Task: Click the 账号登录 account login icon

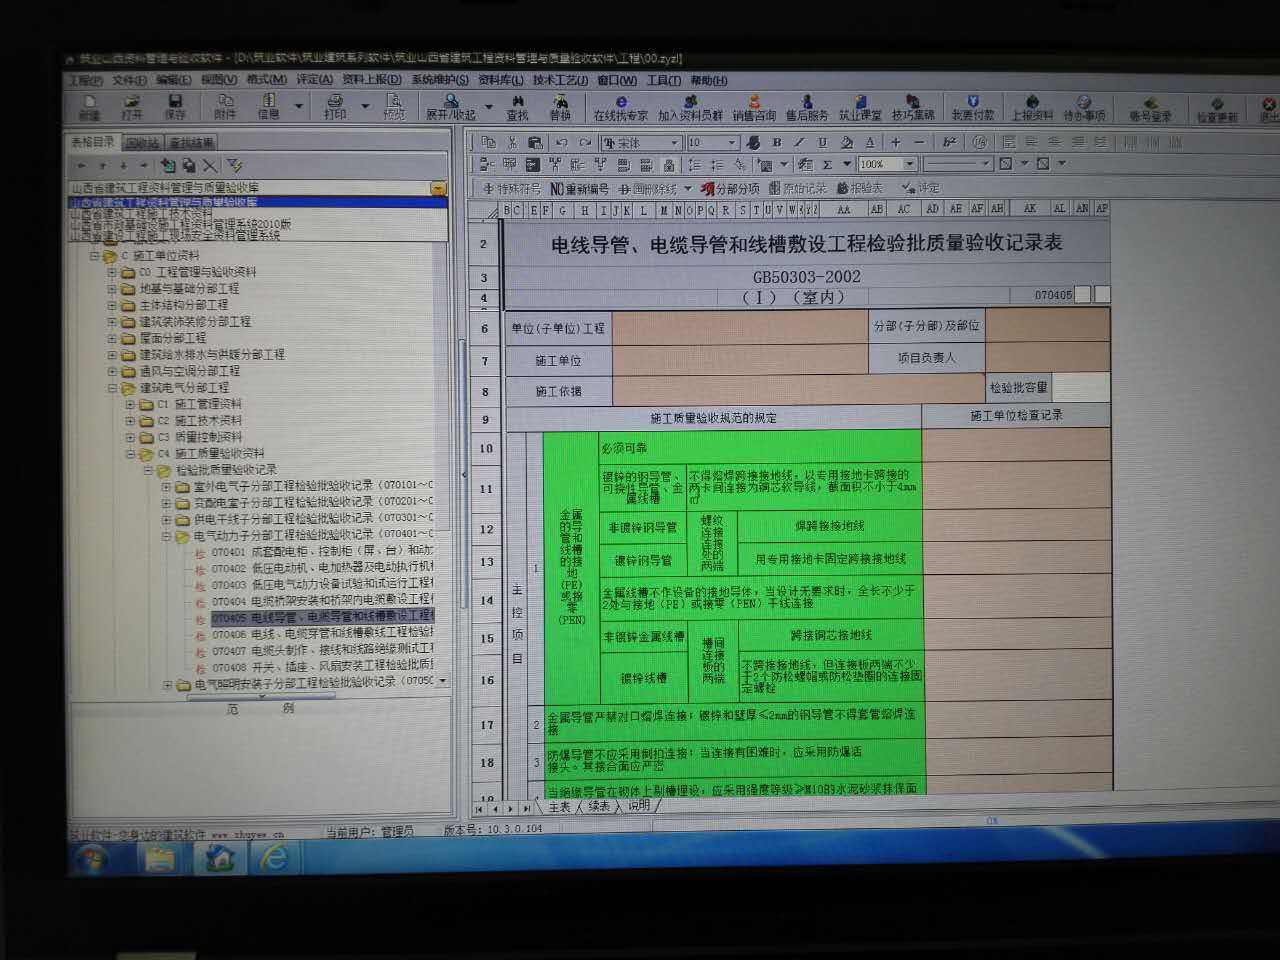Action: pos(1150,109)
